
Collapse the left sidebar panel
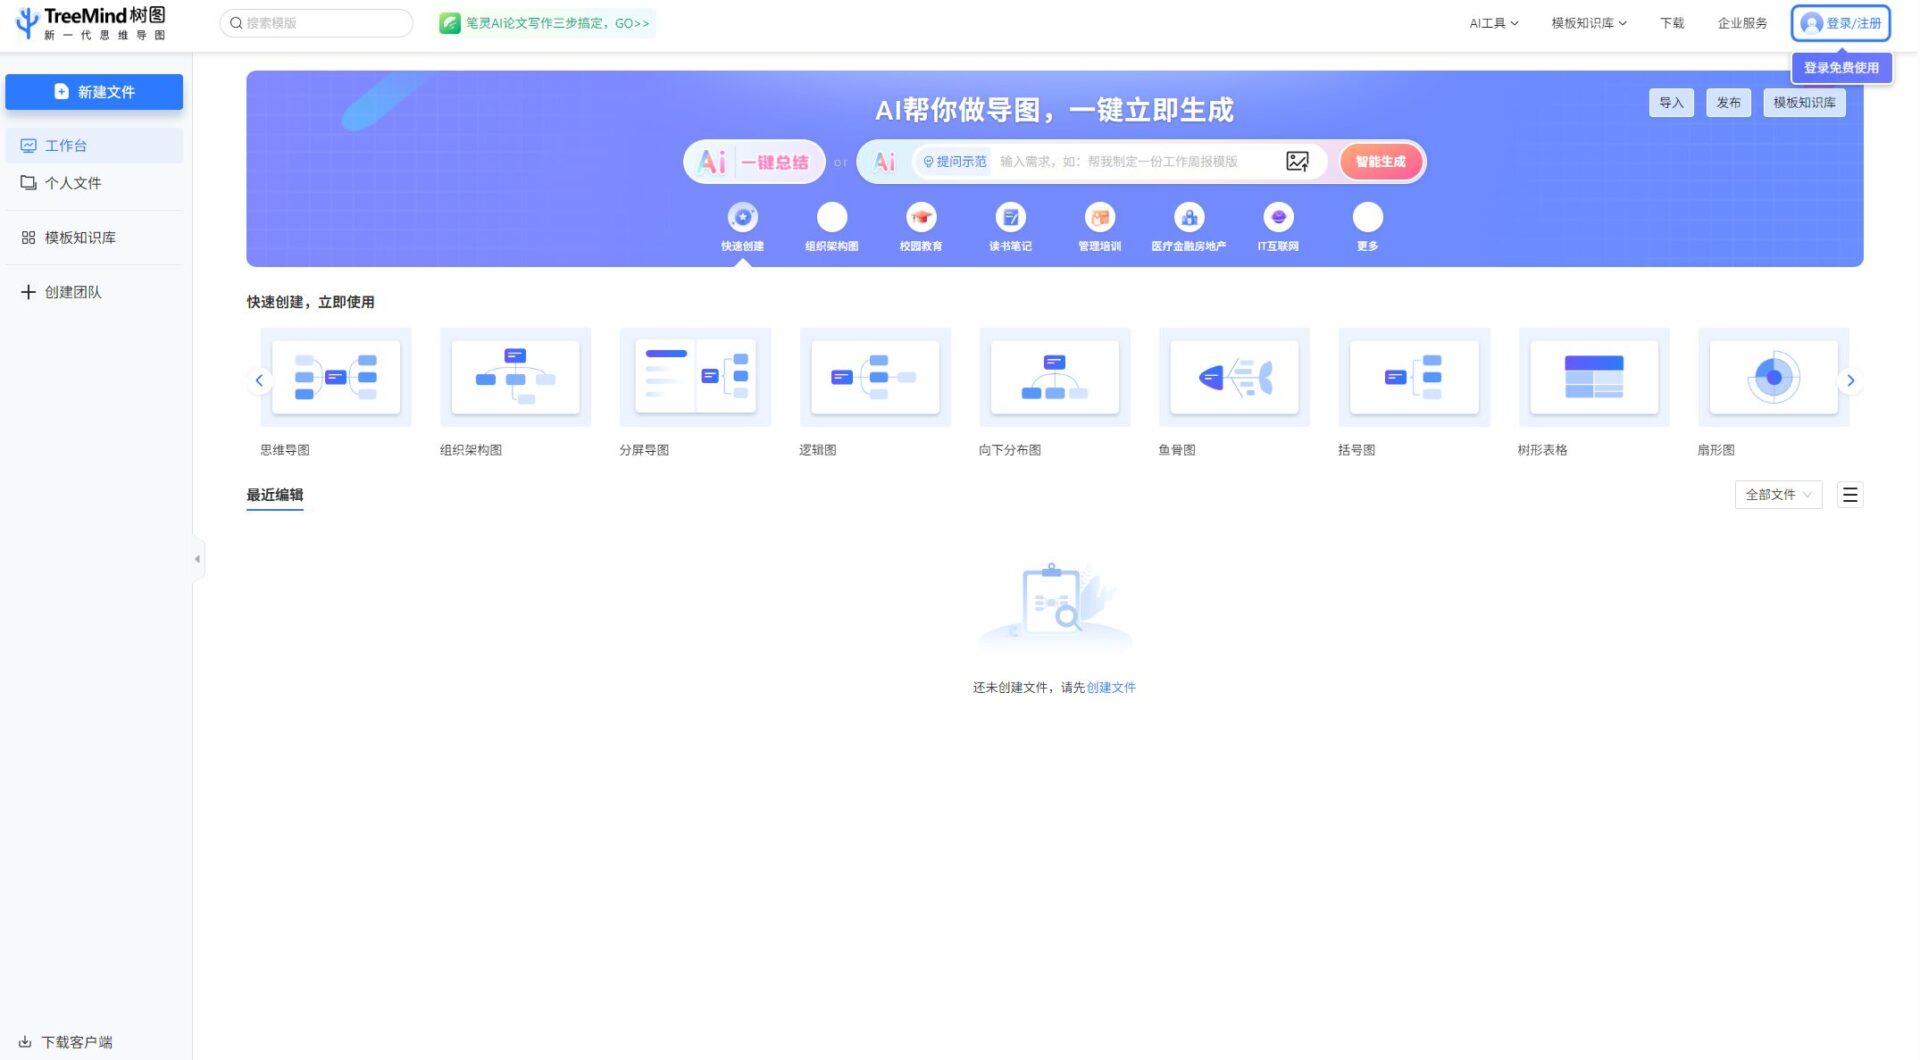tap(197, 558)
